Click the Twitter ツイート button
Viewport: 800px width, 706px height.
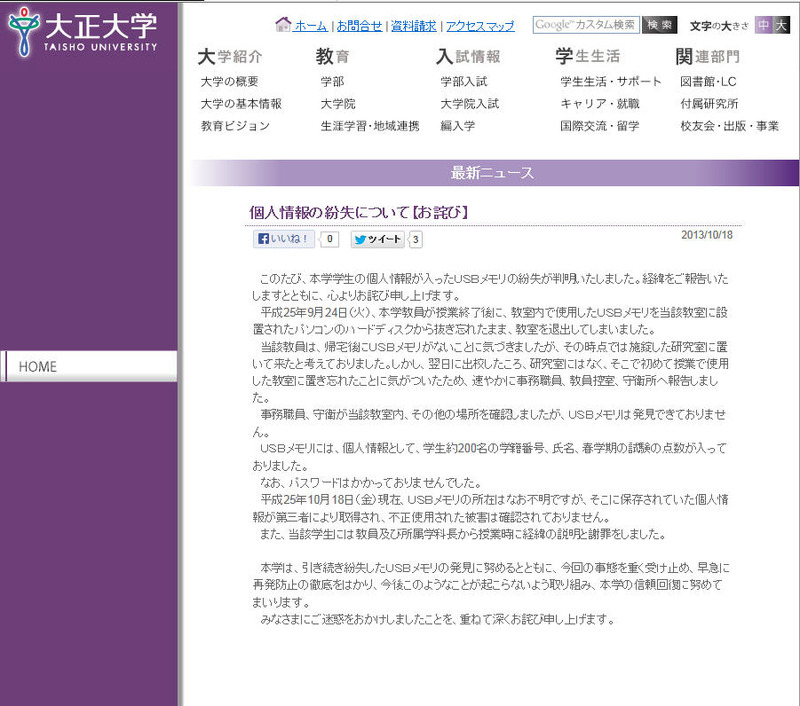tap(378, 240)
